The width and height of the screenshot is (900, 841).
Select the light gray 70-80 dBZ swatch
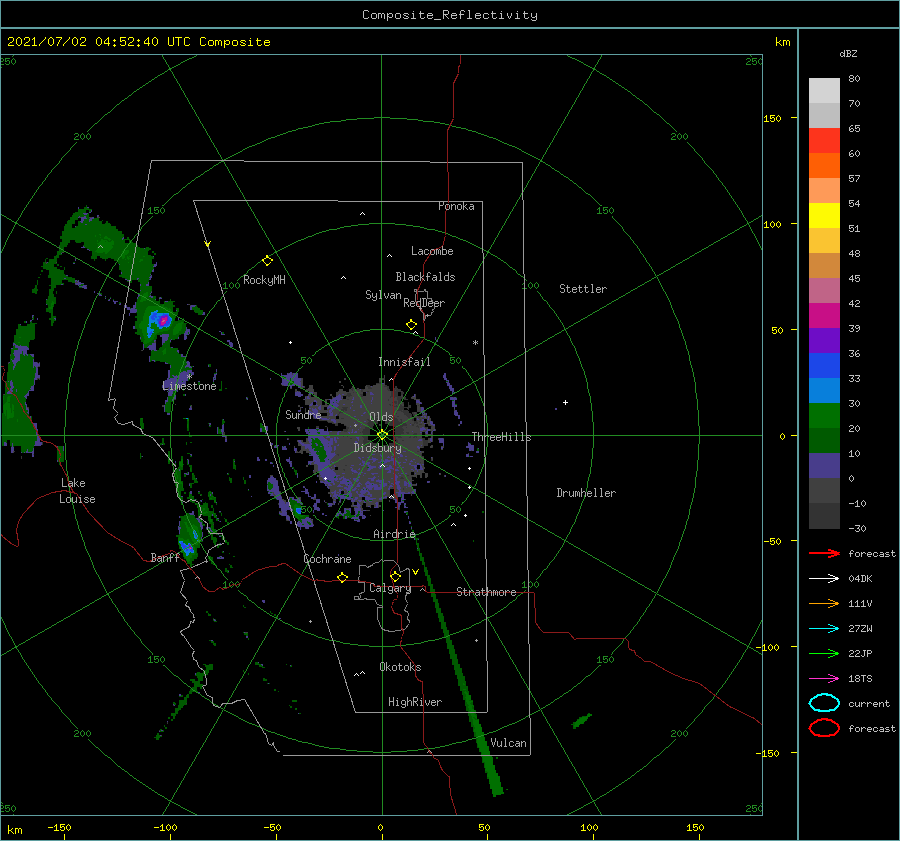[824, 91]
